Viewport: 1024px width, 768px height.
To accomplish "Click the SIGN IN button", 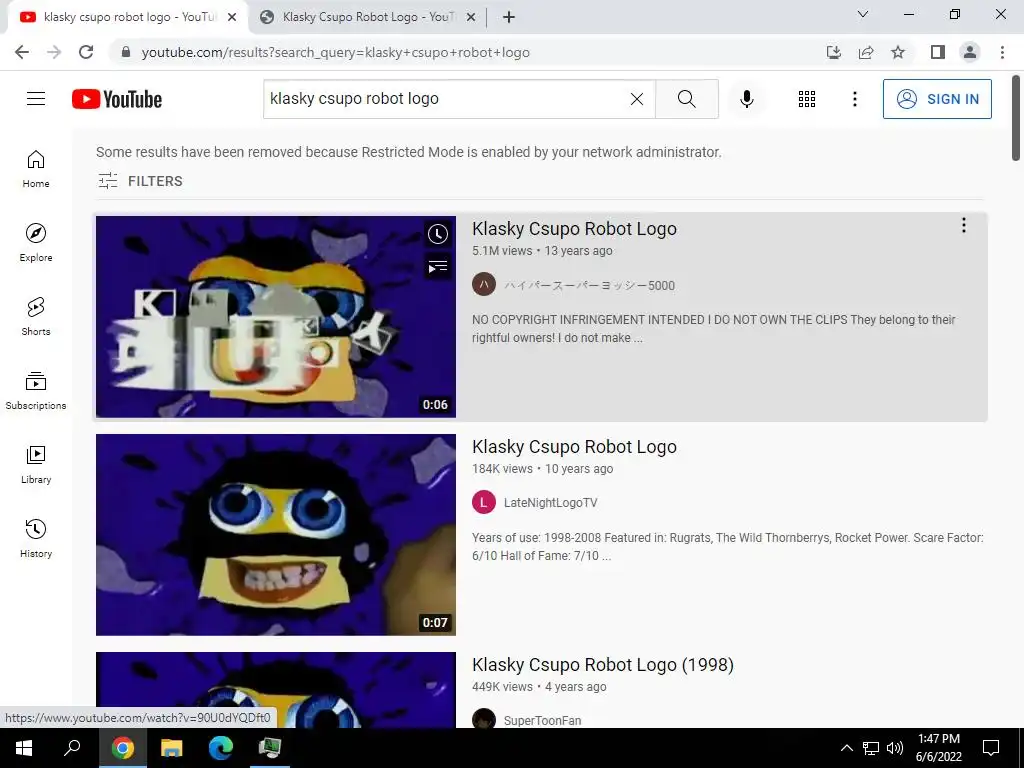I will tap(937, 99).
